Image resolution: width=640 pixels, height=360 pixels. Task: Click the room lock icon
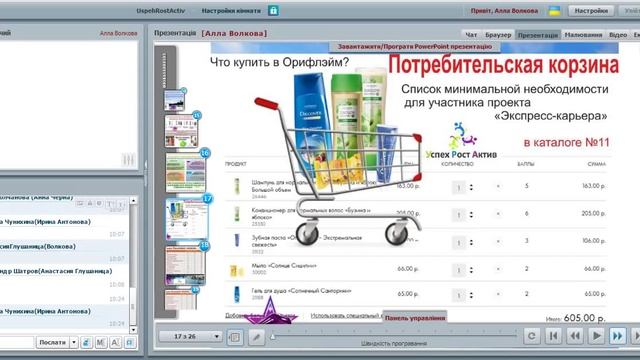pos(273,11)
